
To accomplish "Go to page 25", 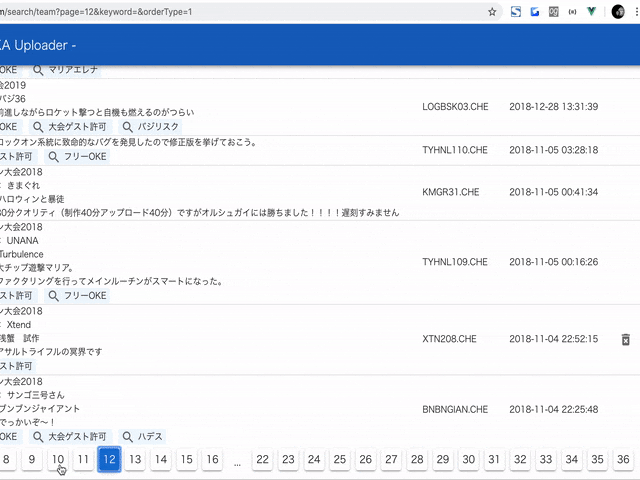I will point(340,460).
